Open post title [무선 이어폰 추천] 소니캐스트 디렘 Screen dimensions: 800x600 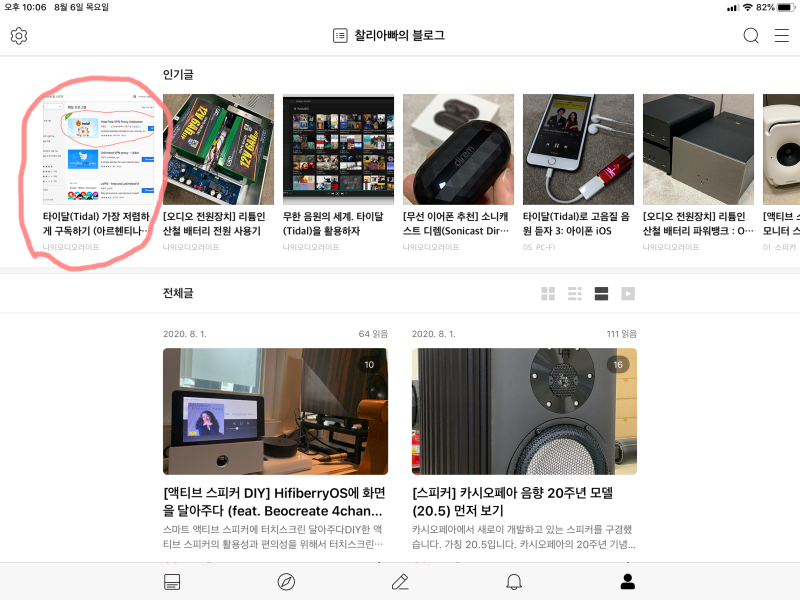456,223
